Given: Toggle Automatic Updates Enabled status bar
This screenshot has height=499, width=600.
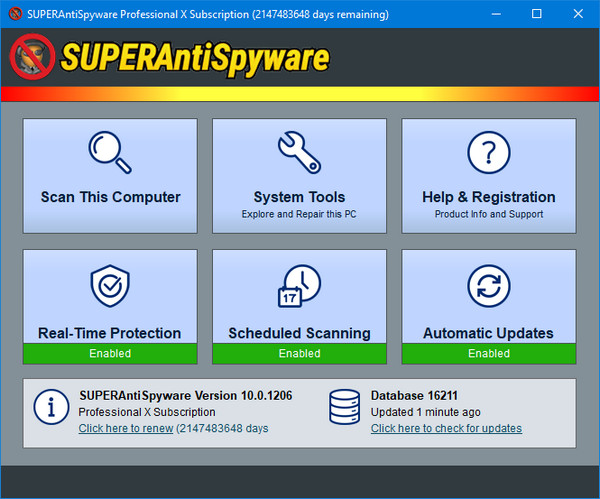Looking at the screenshot, I should pos(489,353).
